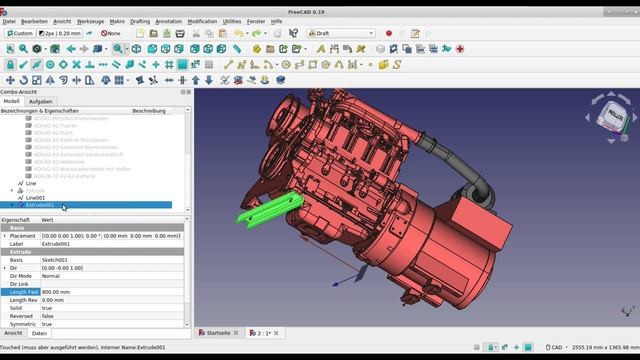This screenshot has width=640, height=360.
Task: Open the Edit Macros notepad icon
Action: [415, 33]
